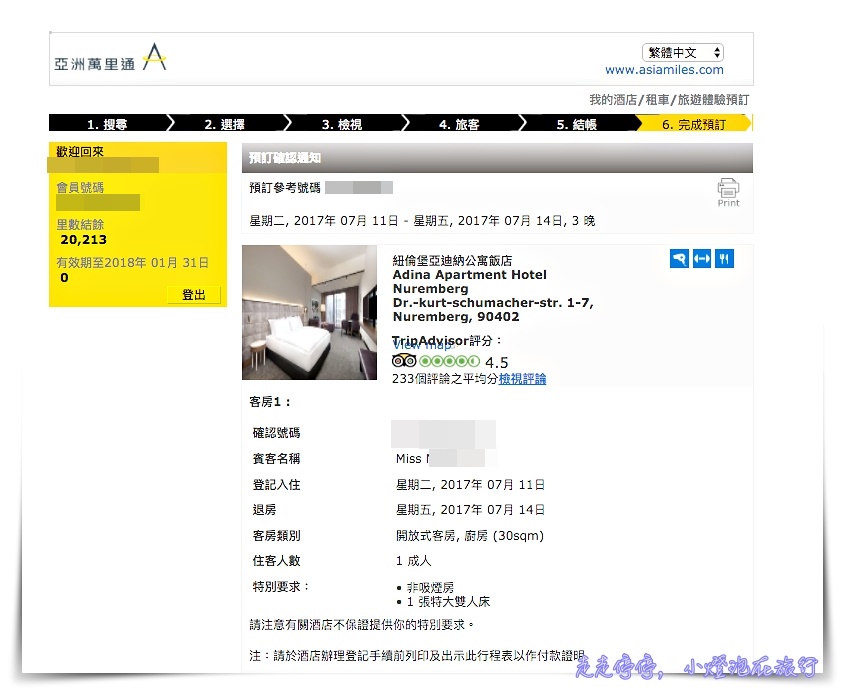The image size is (846, 696).
Task: Click the 1 張特大雙人床 request item
Action: (x=448, y=602)
